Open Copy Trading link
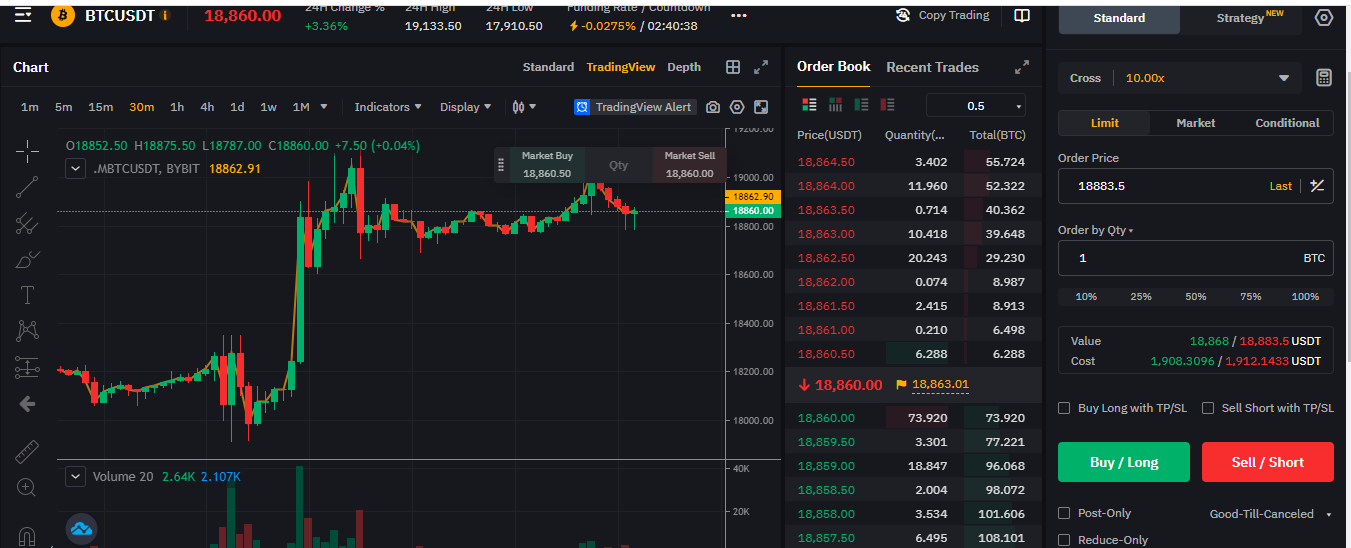 pos(943,15)
